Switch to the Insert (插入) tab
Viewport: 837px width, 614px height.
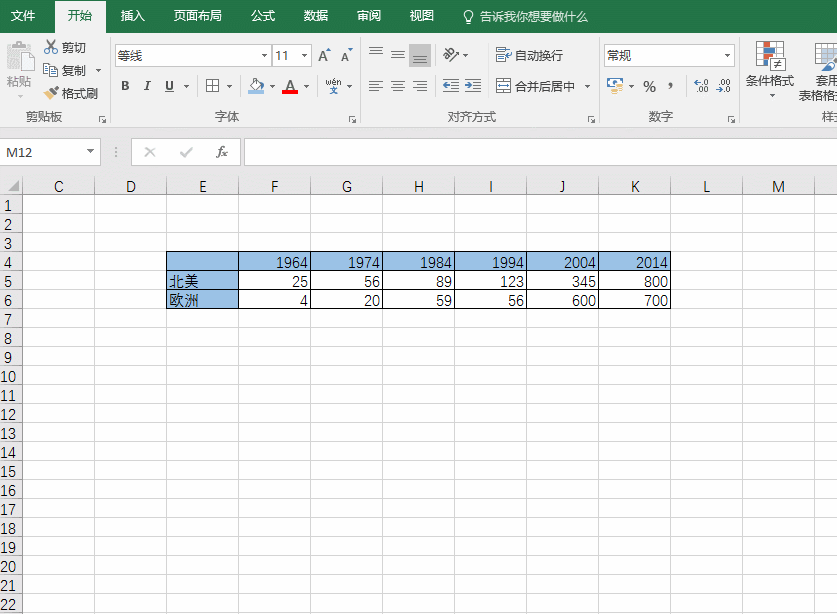pos(132,16)
